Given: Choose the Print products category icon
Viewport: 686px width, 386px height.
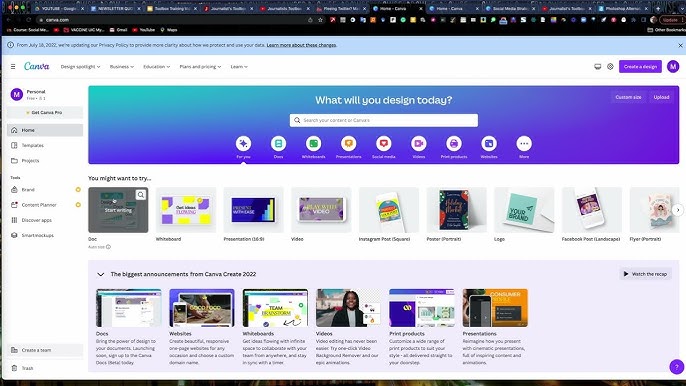Looking at the screenshot, I should coord(454,144).
